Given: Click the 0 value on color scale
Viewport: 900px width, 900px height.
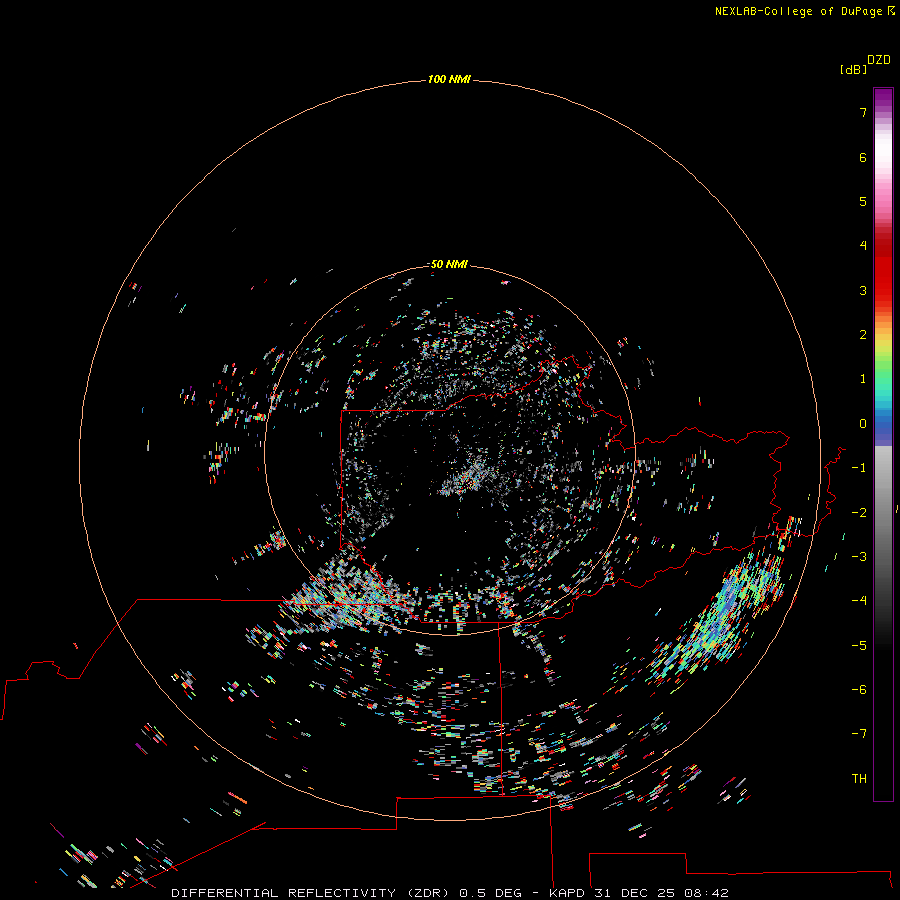Looking at the screenshot, I should 863,424.
